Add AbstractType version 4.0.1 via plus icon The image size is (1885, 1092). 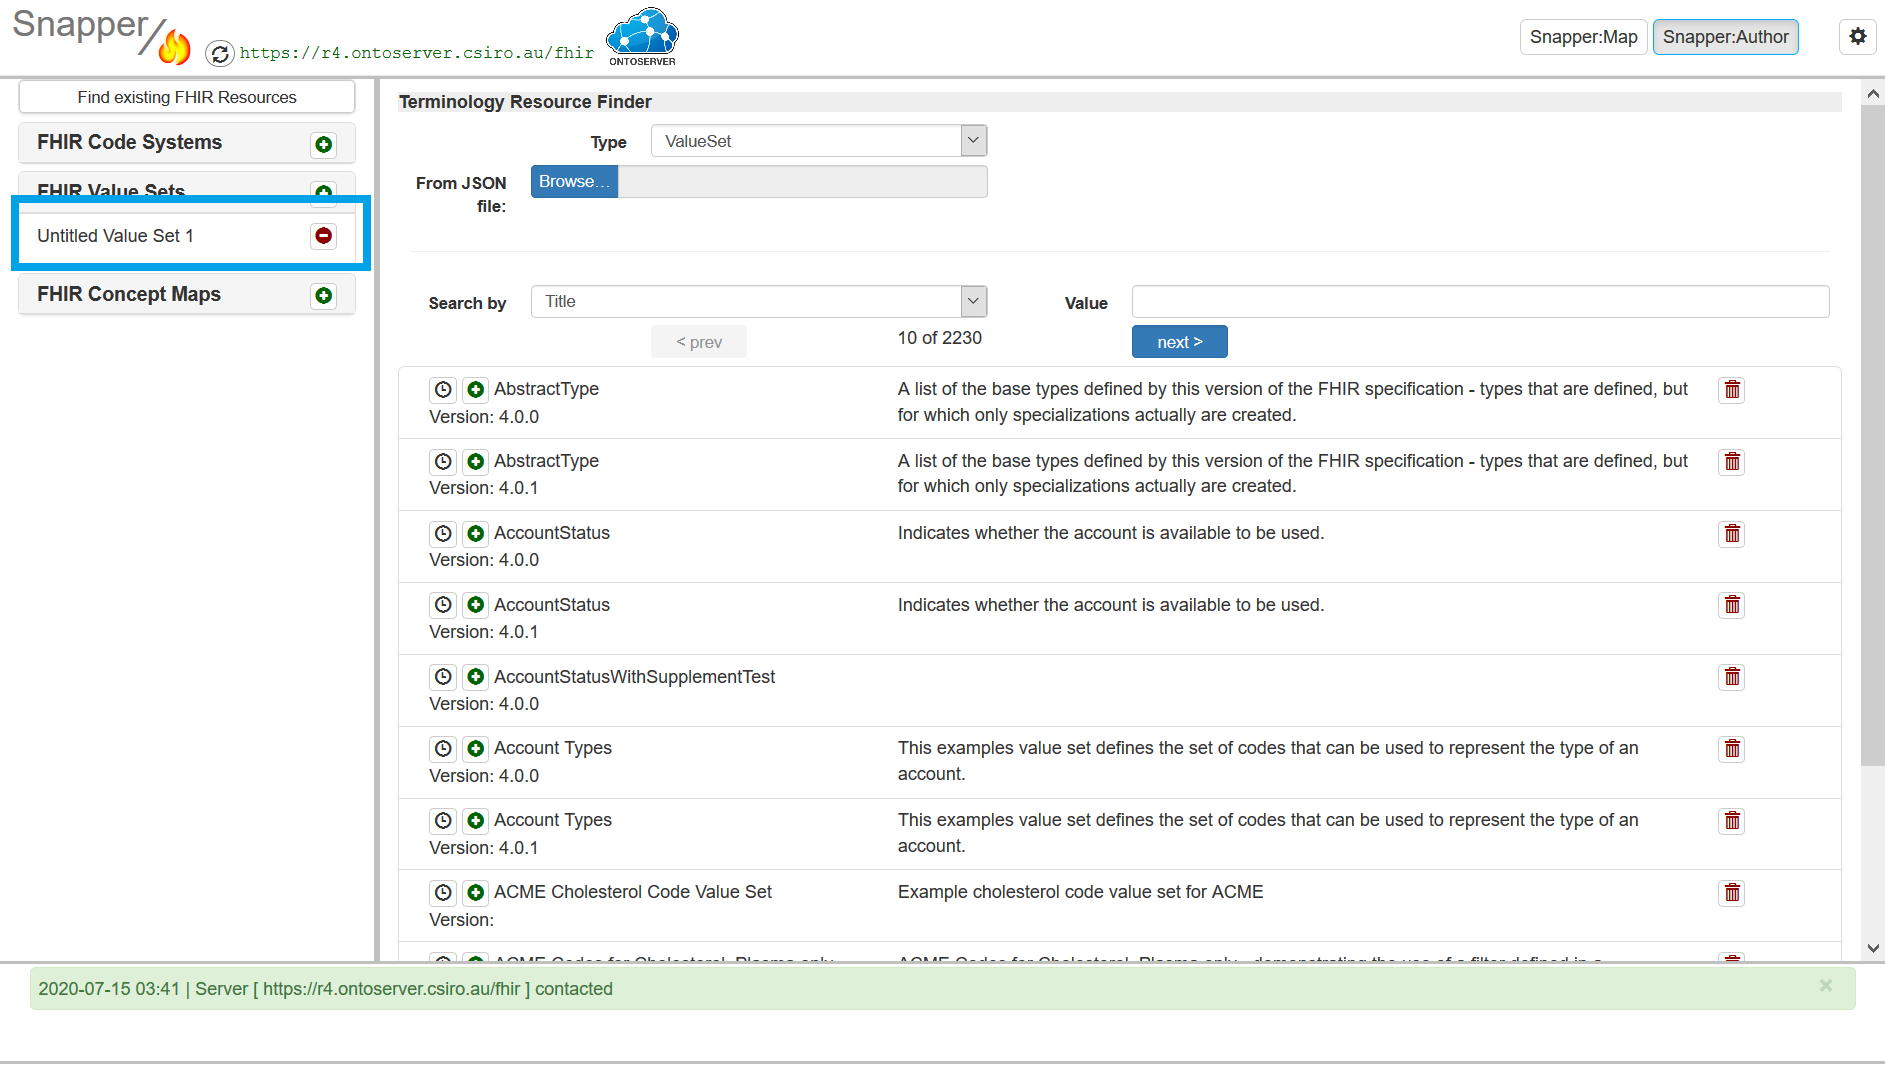476,462
